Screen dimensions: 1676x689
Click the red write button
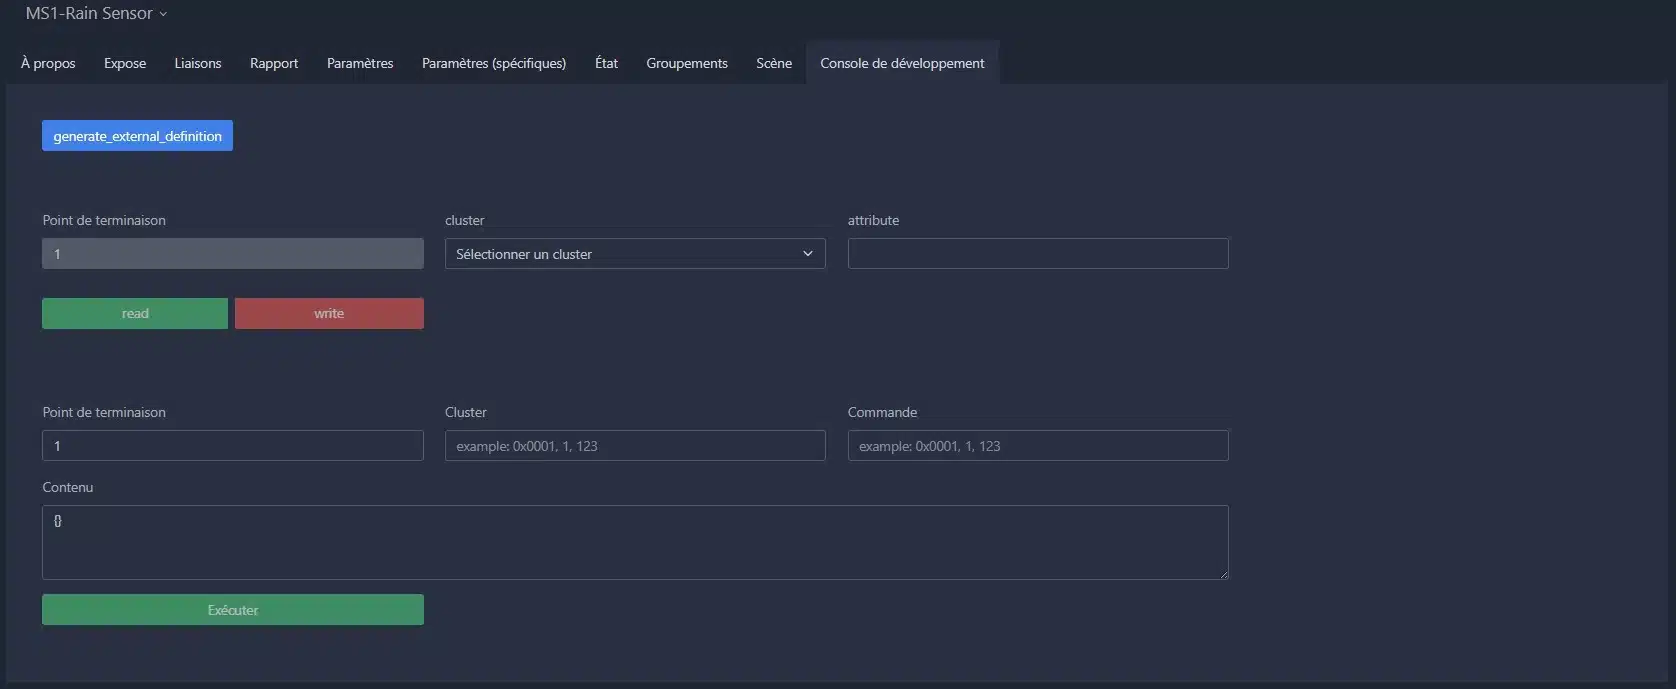[329, 313]
